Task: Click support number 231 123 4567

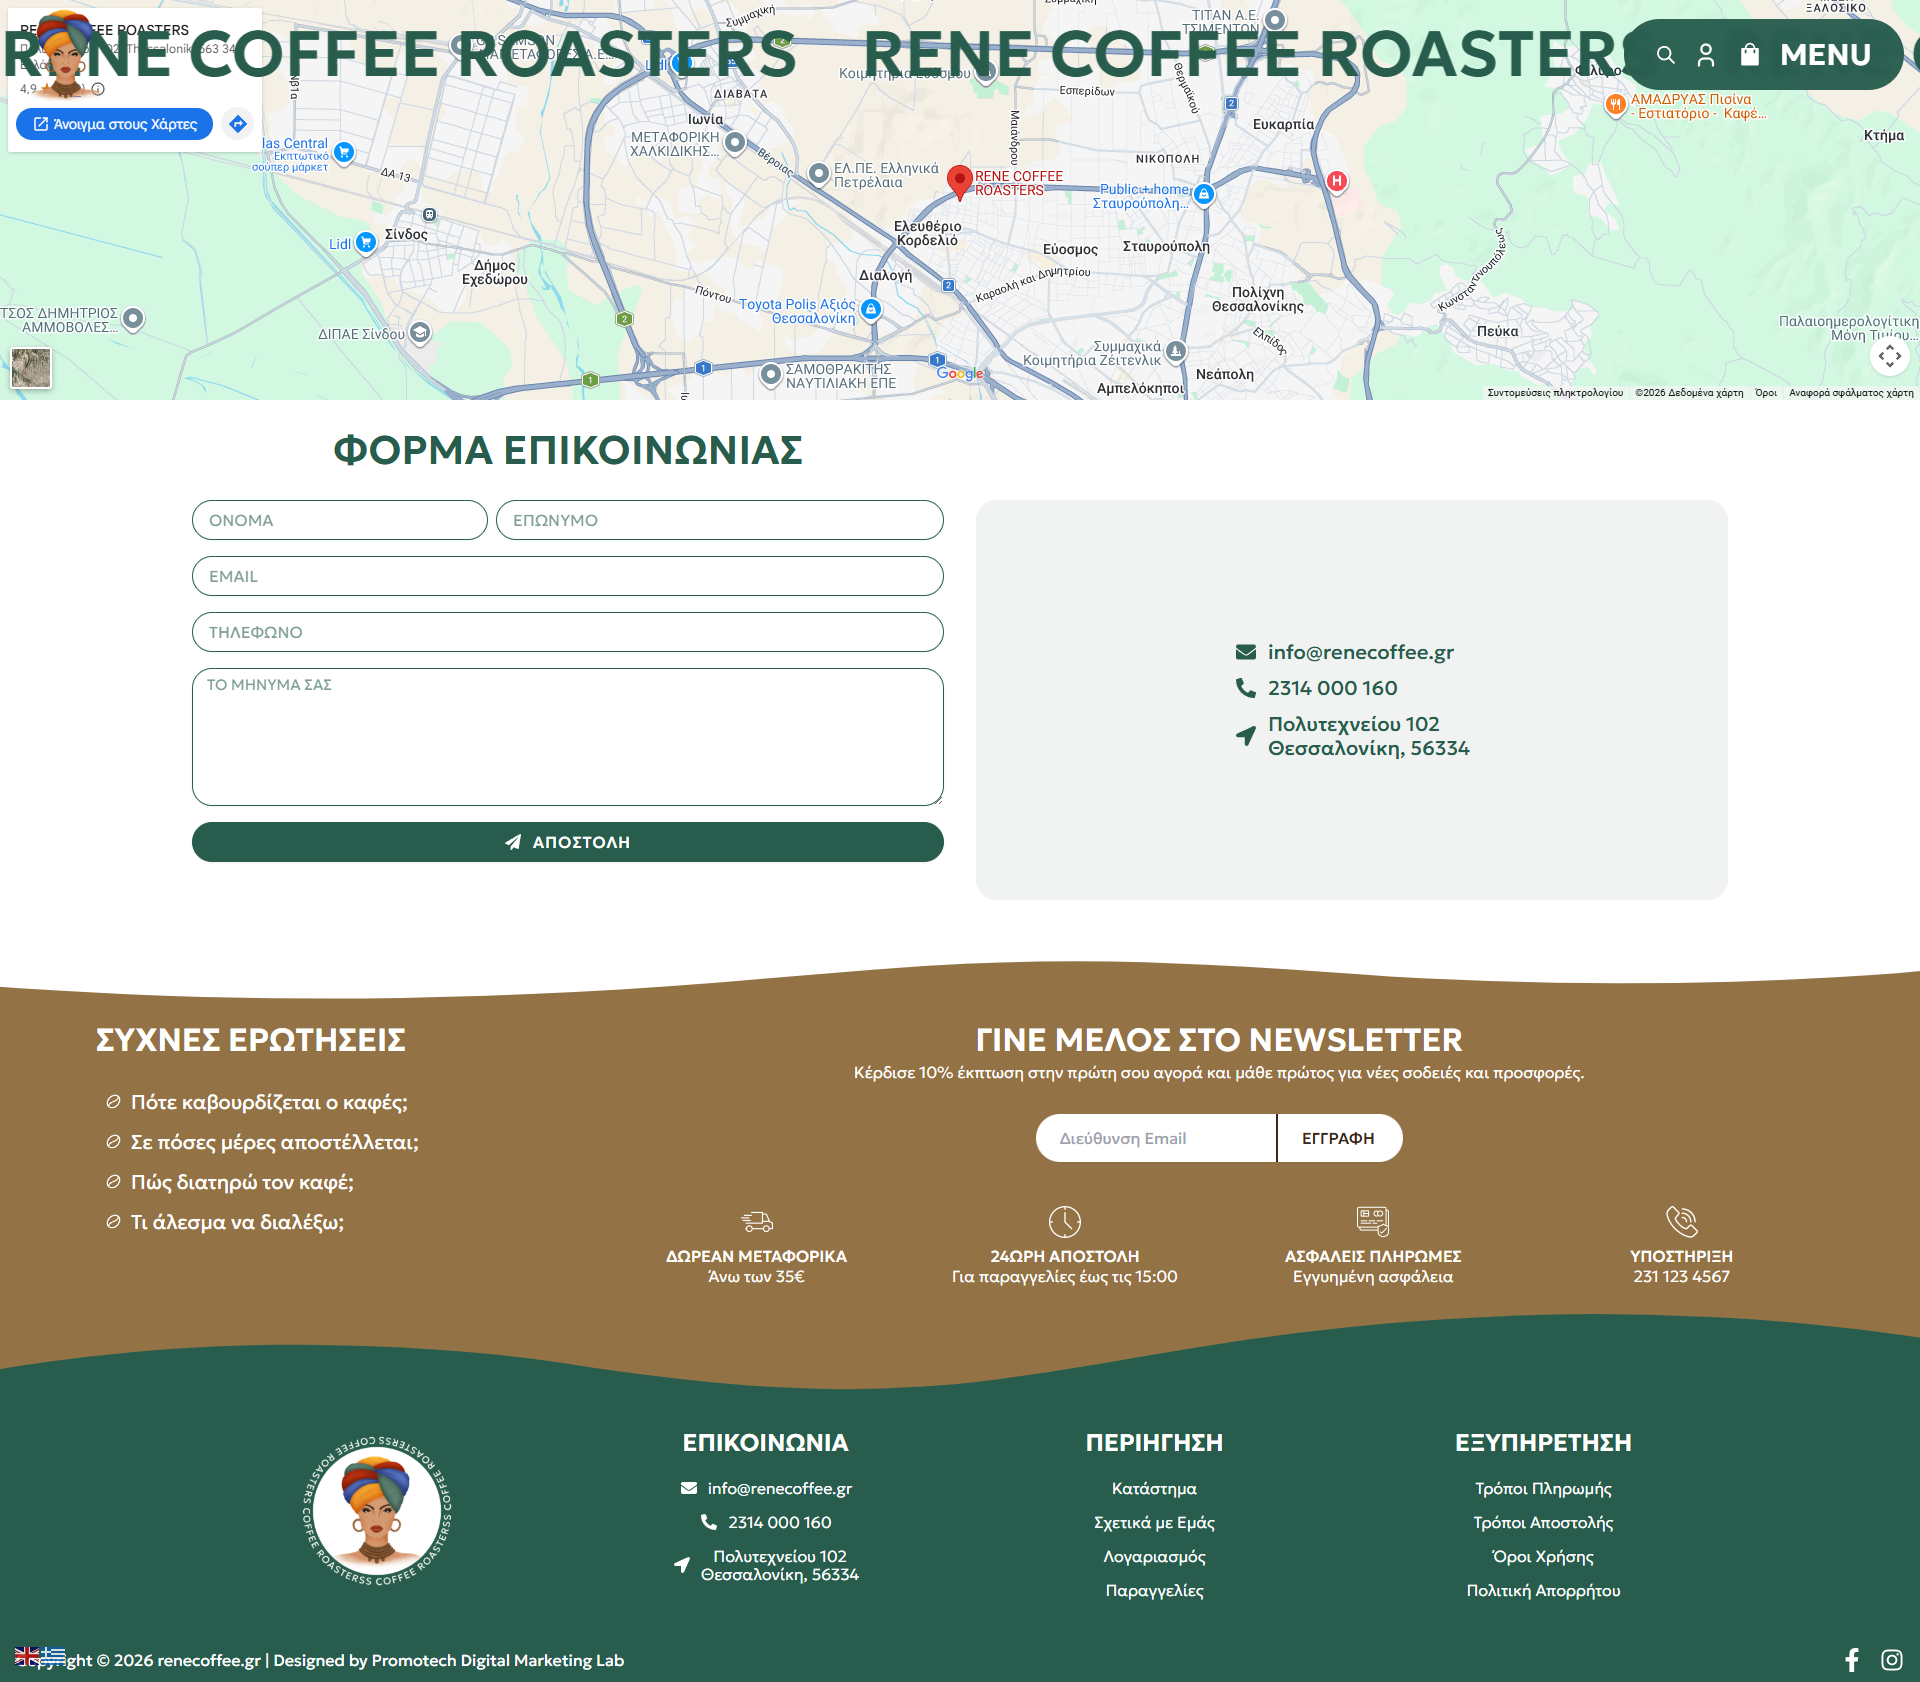Action: coord(1682,1276)
